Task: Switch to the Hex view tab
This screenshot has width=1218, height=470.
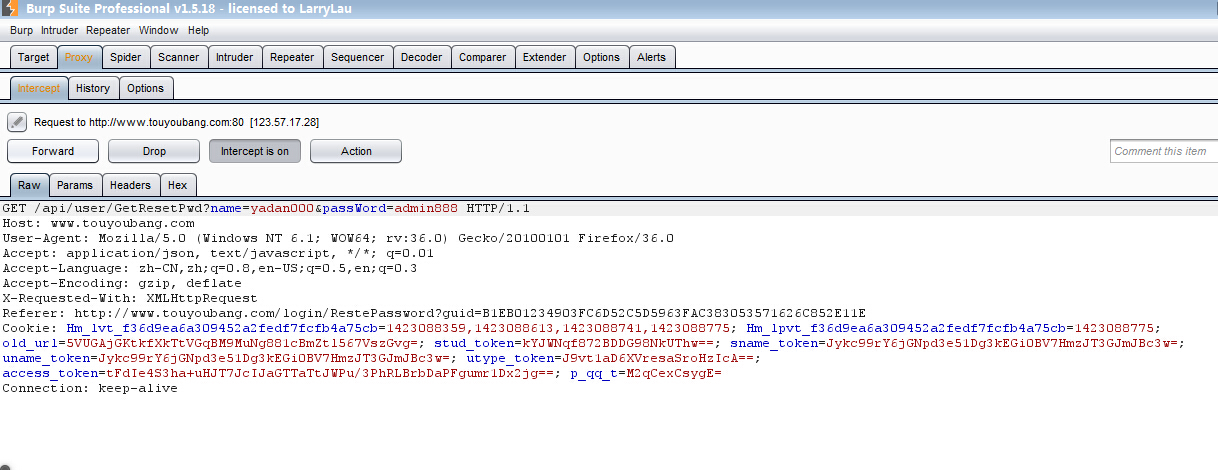Action: coord(177,185)
